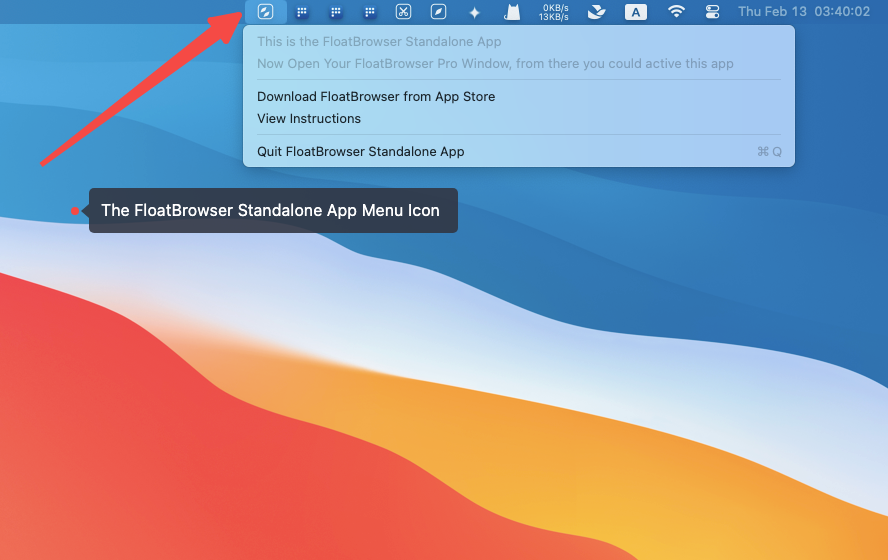Select View Instructions menu item
This screenshot has width=888, height=560.
(519, 118)
